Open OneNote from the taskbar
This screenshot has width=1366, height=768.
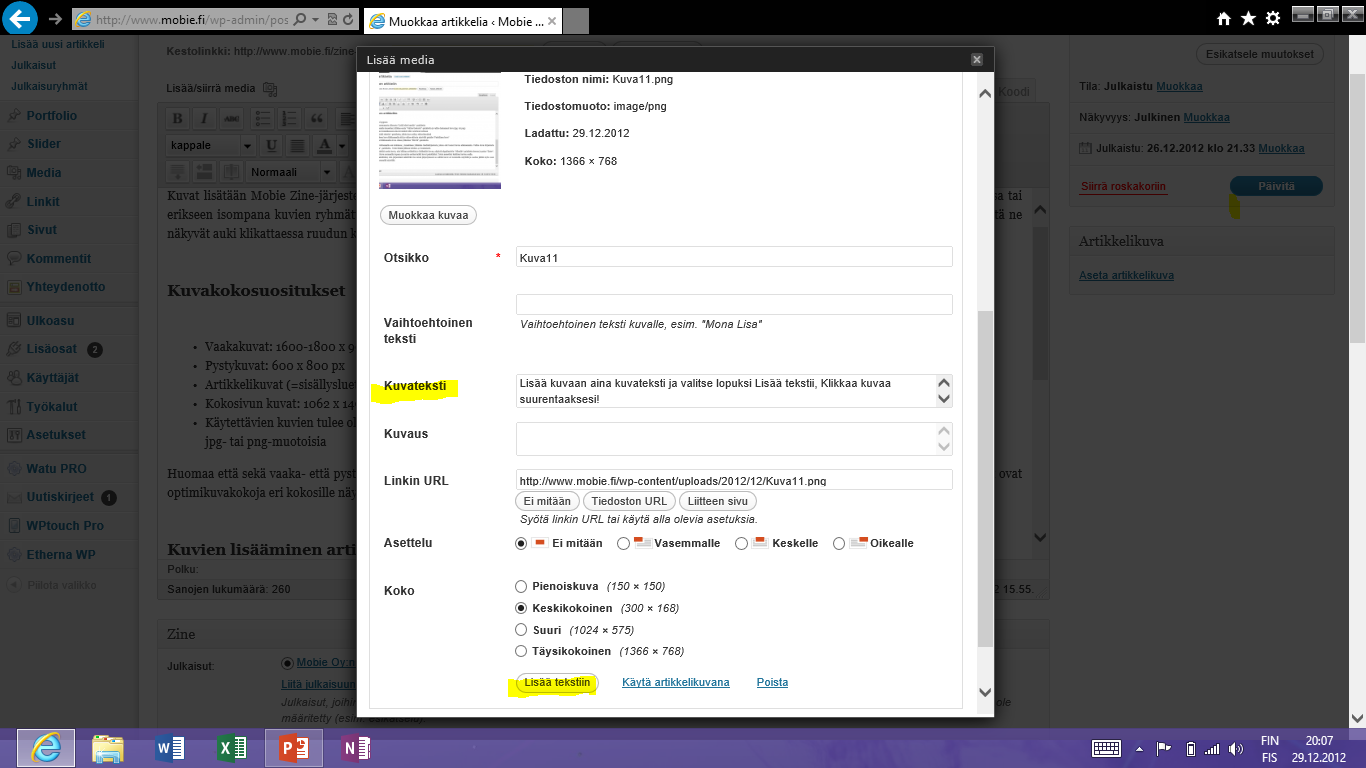pos(355,748)
